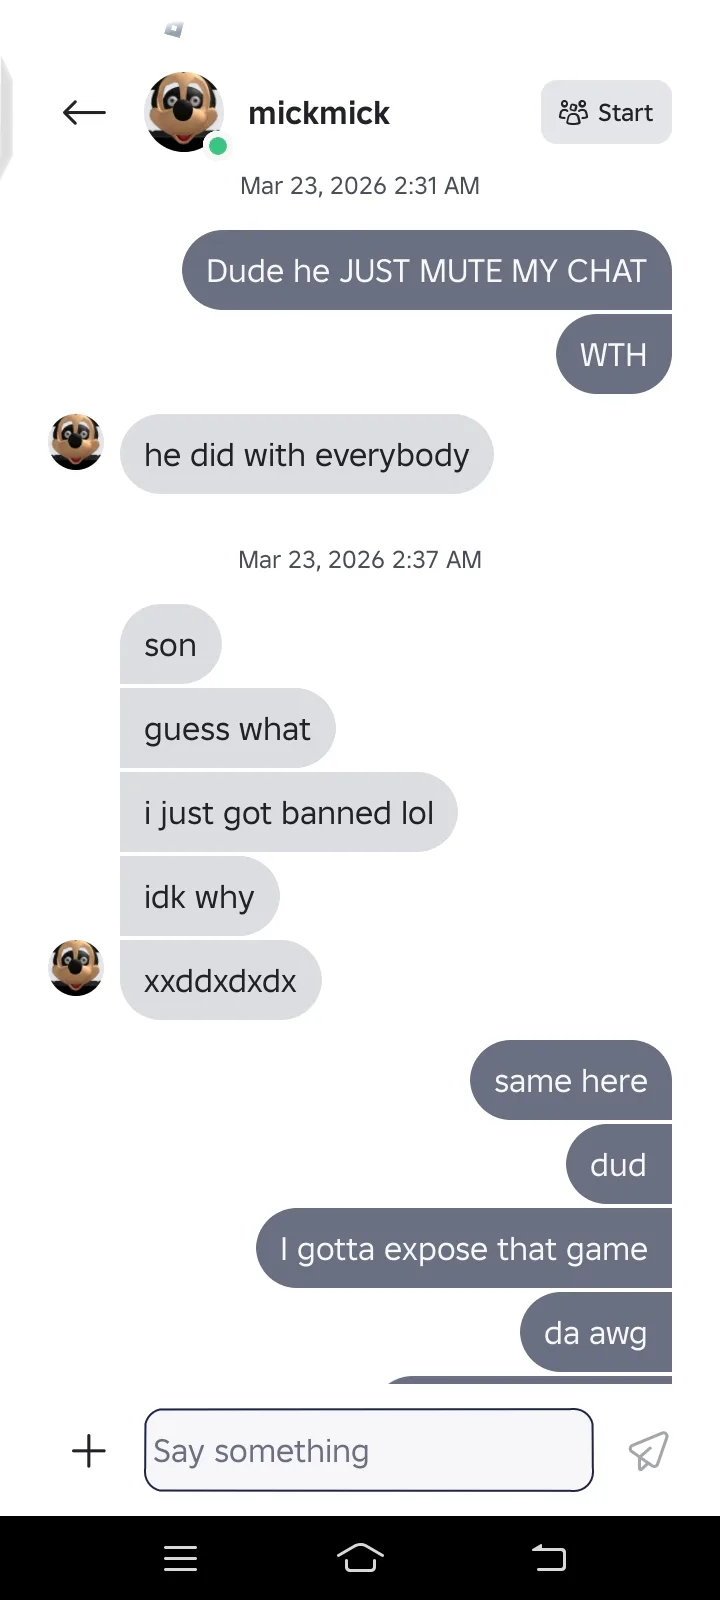Tap the 'I gotta expose that game' message
720x1600 pixels.
(x=464, y=1248)
